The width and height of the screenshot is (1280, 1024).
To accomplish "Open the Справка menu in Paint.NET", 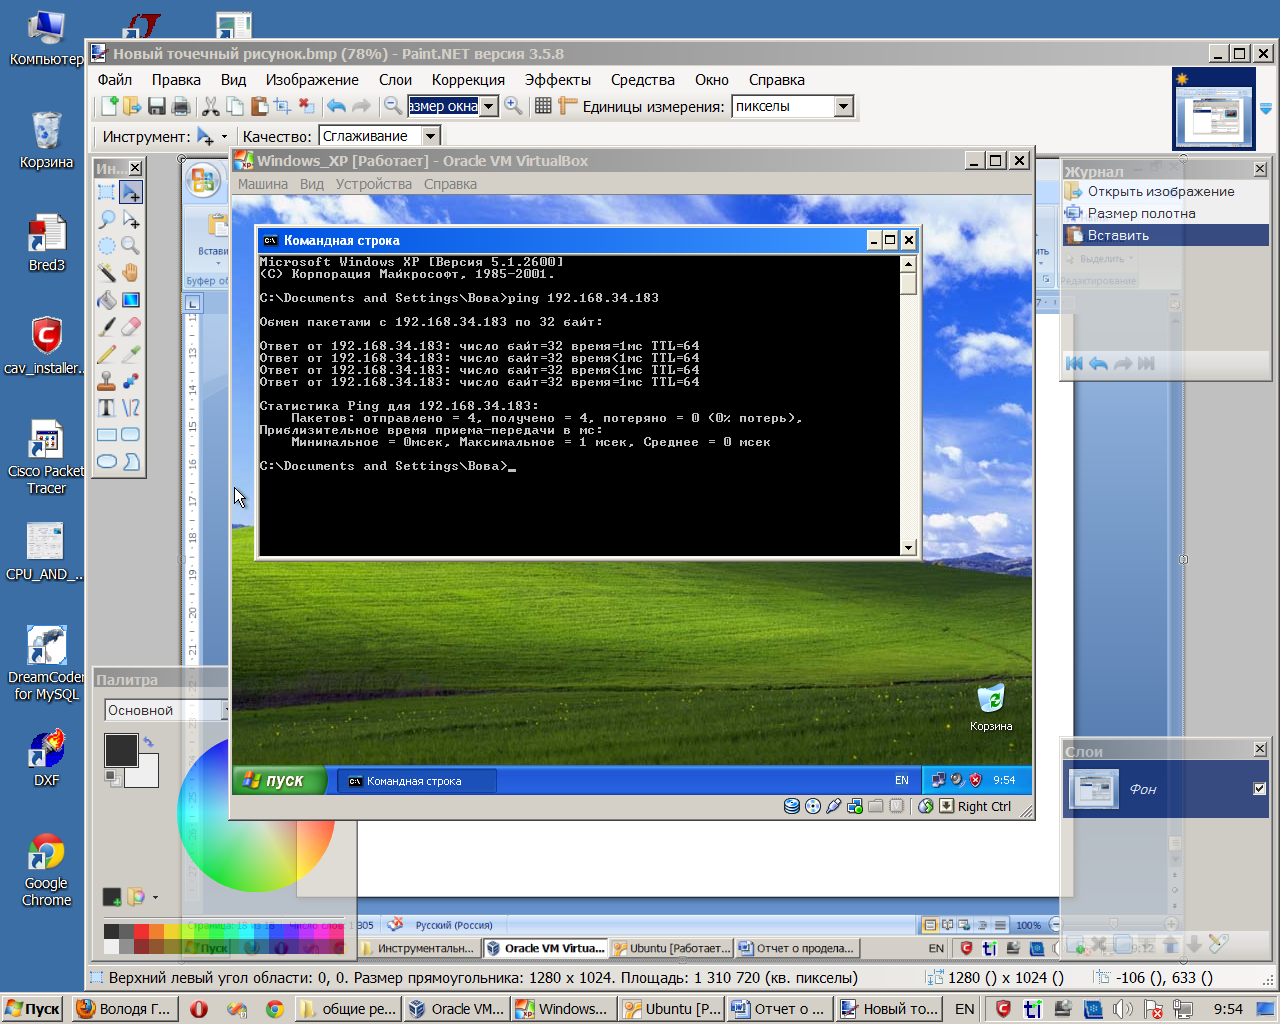I will pos(776,80).
